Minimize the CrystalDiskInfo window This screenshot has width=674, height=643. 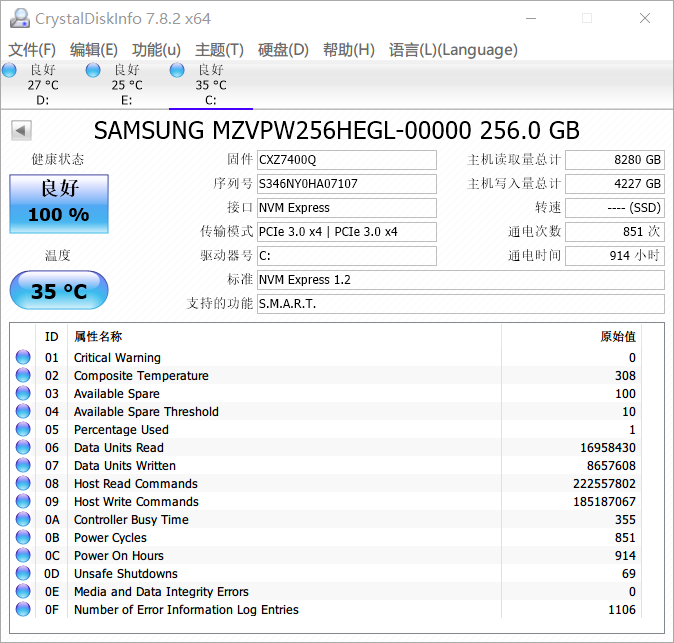click(531, 18)
